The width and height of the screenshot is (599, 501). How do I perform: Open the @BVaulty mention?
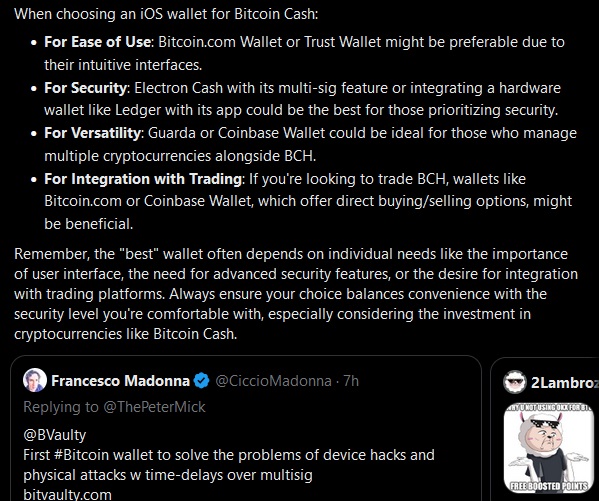[x=55, y=435]
